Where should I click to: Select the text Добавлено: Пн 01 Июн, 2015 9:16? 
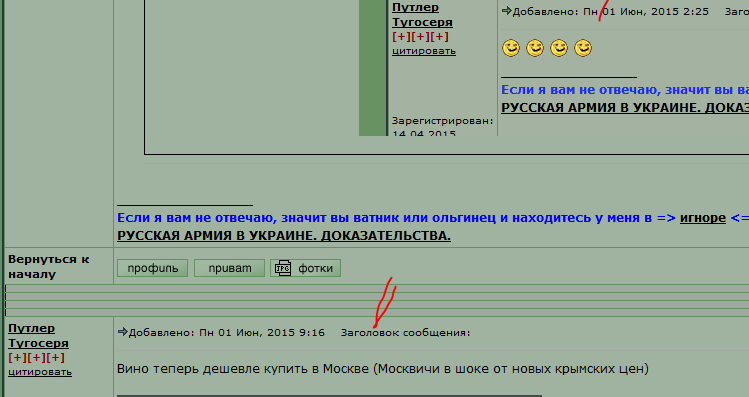[x=226, y=332]
